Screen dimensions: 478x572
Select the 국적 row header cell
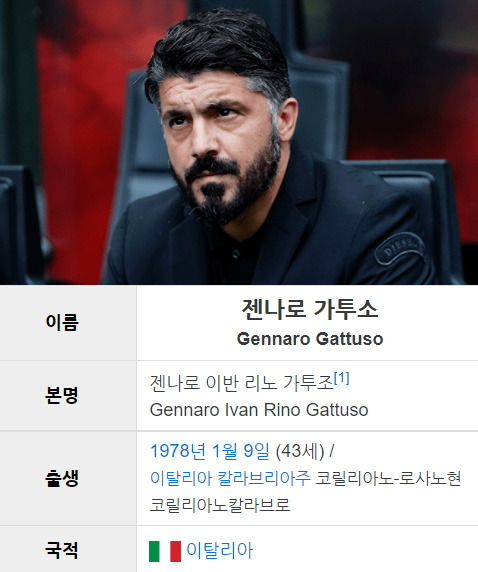[x=68, y=549]
